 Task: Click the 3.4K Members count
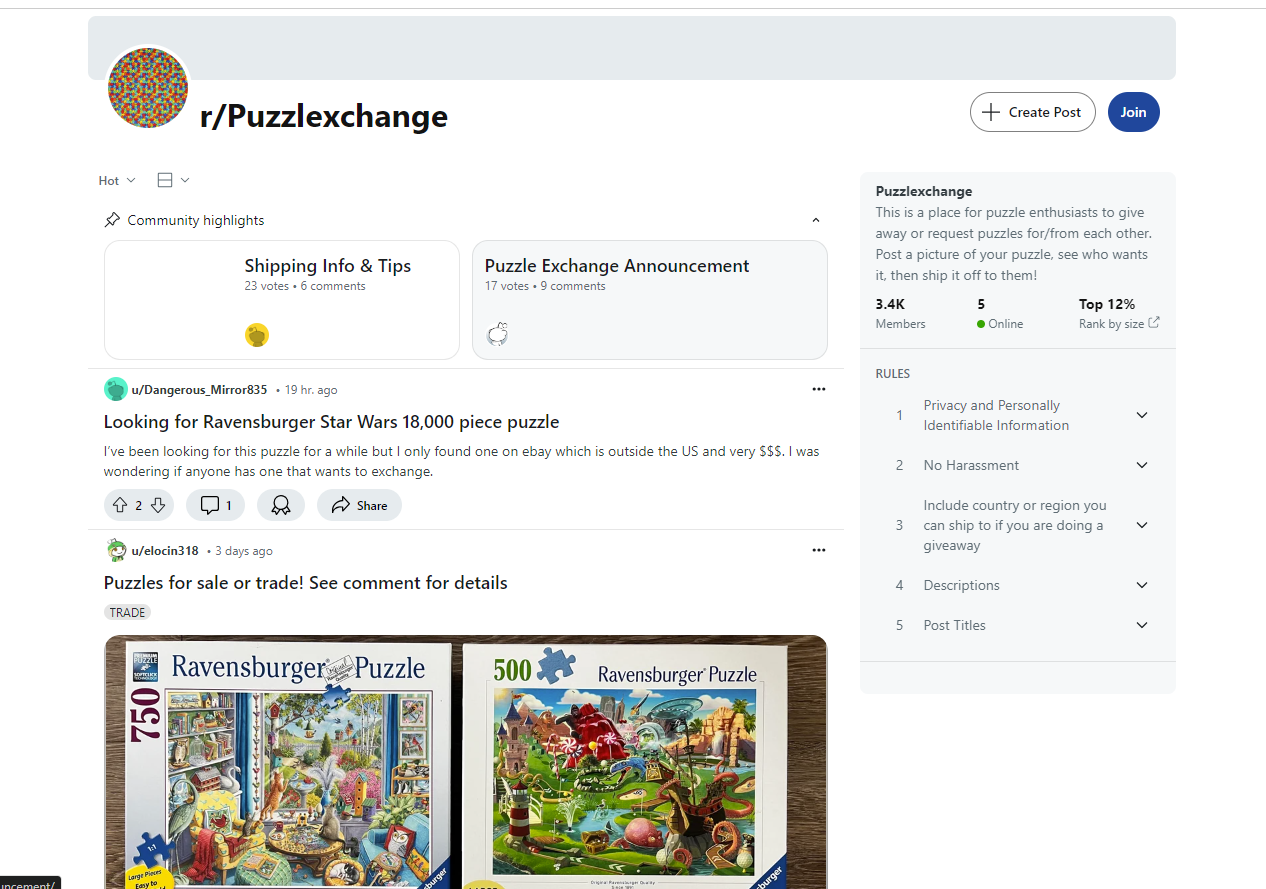pyautogui.click(x=900, y=313)
